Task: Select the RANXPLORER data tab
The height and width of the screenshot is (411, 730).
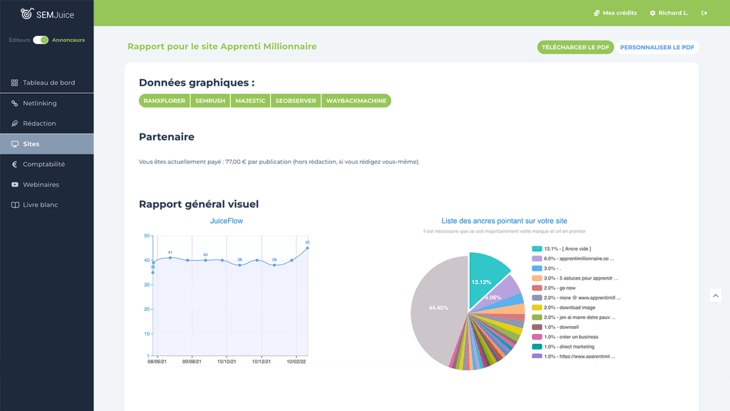Action: [x=164, y=101]
